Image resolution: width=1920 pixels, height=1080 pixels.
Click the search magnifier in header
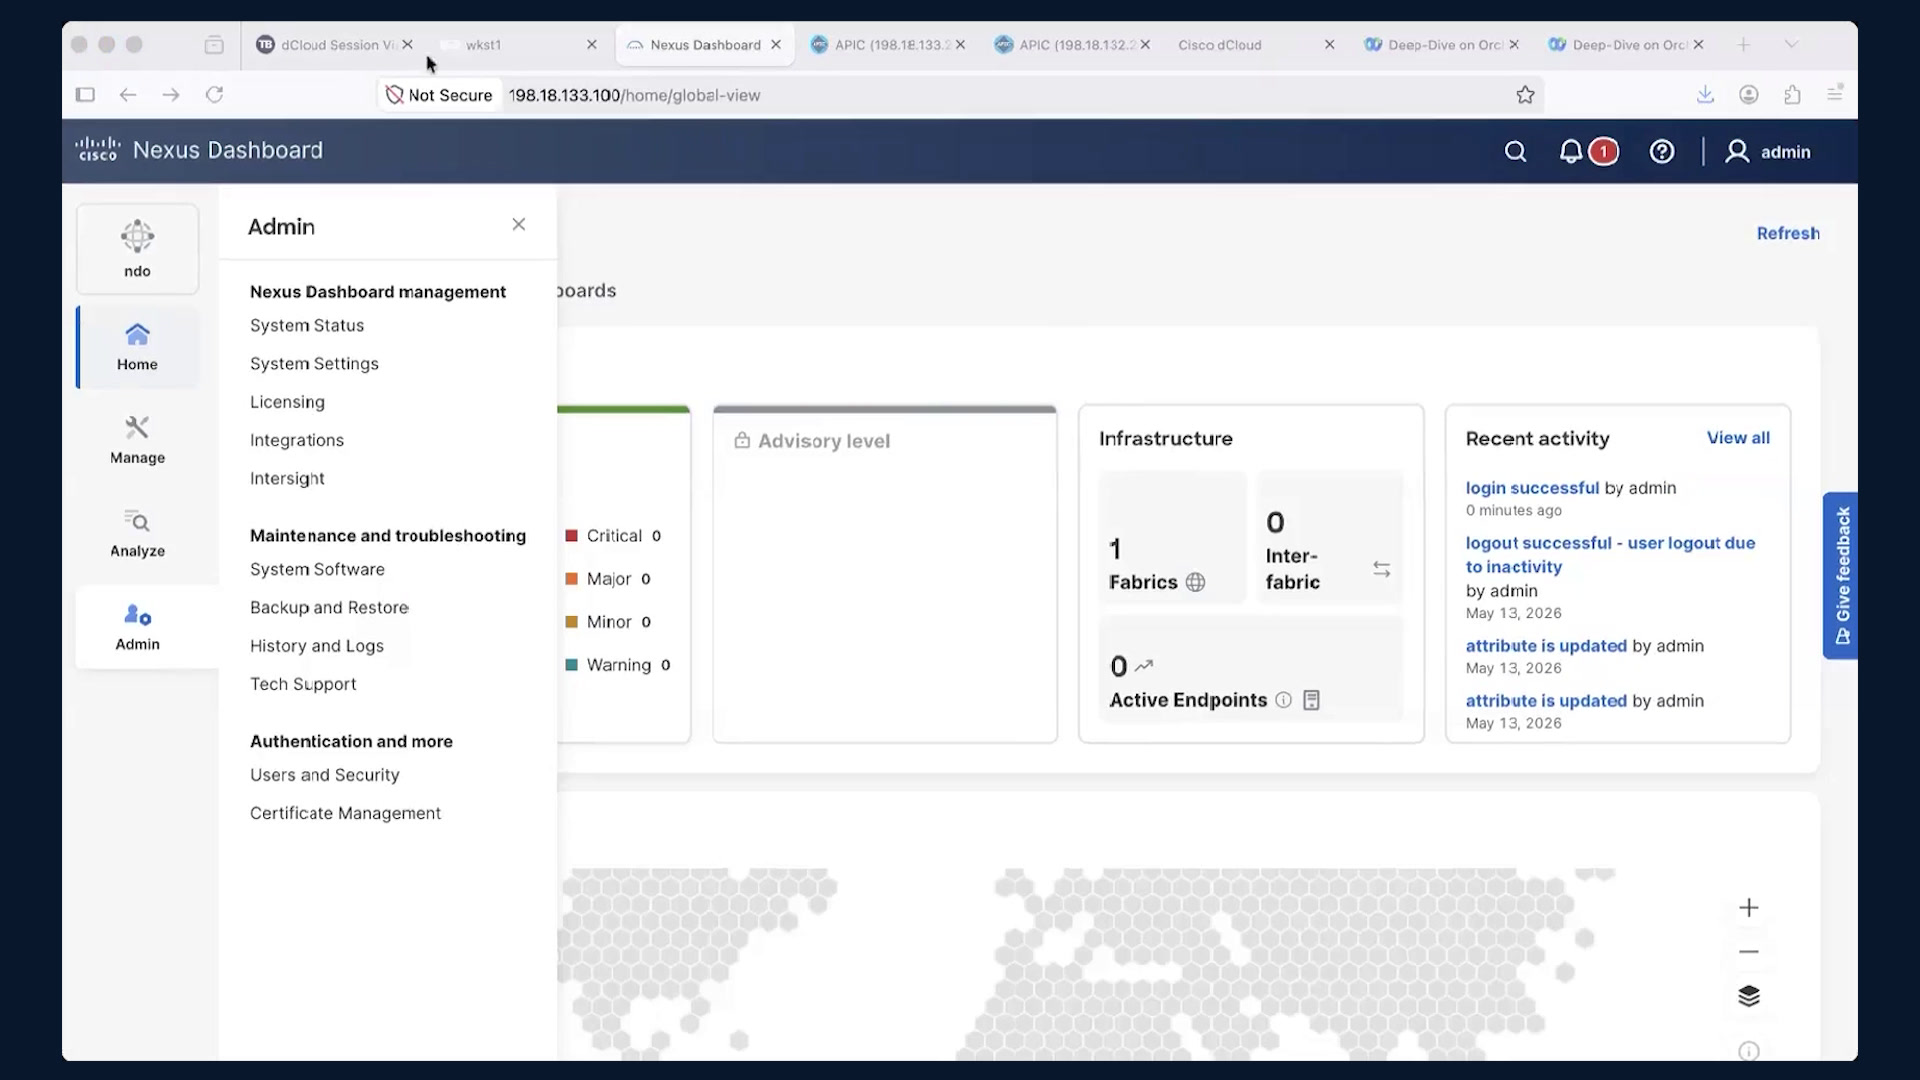(x=1515, y=151)
